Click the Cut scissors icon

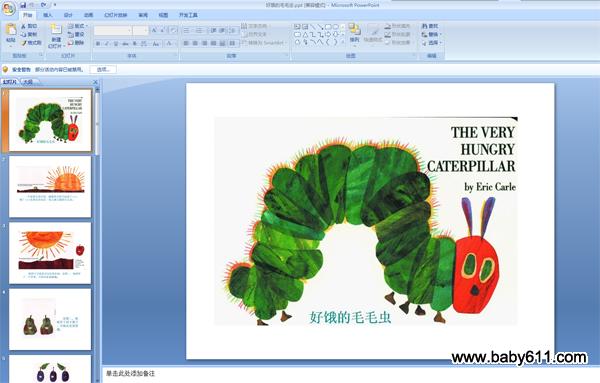[x=24, y=26]
